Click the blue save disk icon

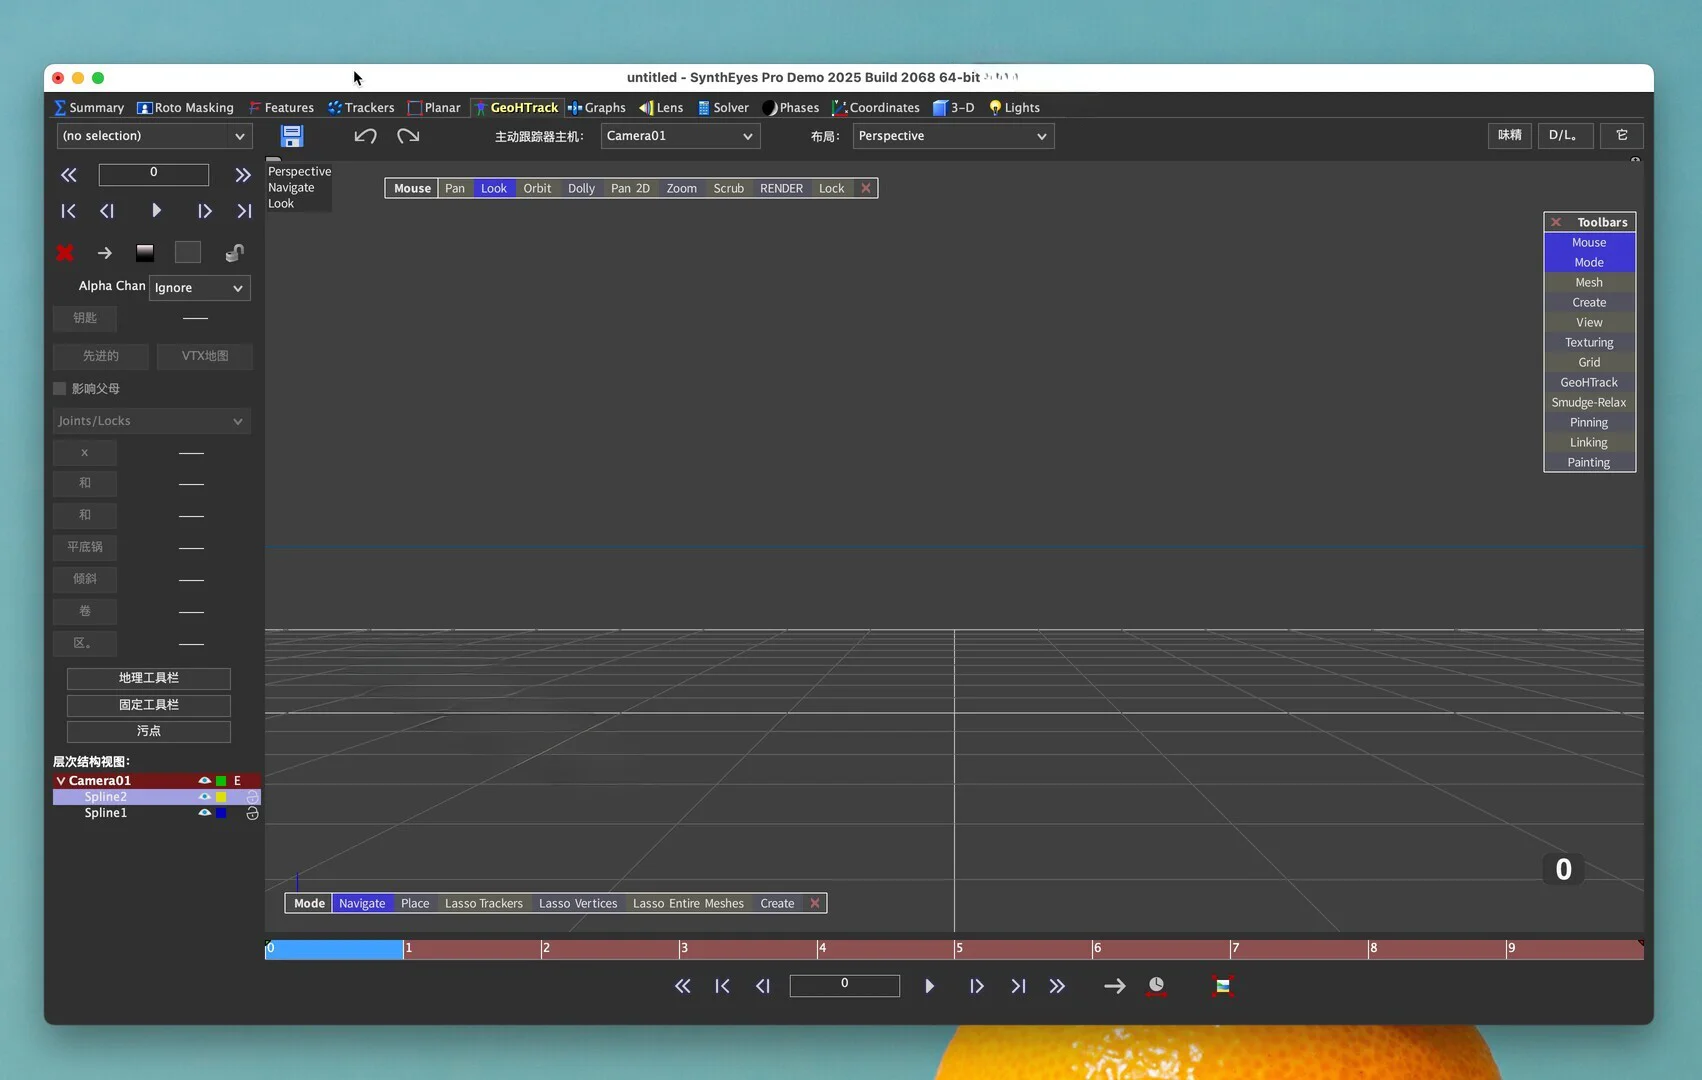click(x=292, y=136)
